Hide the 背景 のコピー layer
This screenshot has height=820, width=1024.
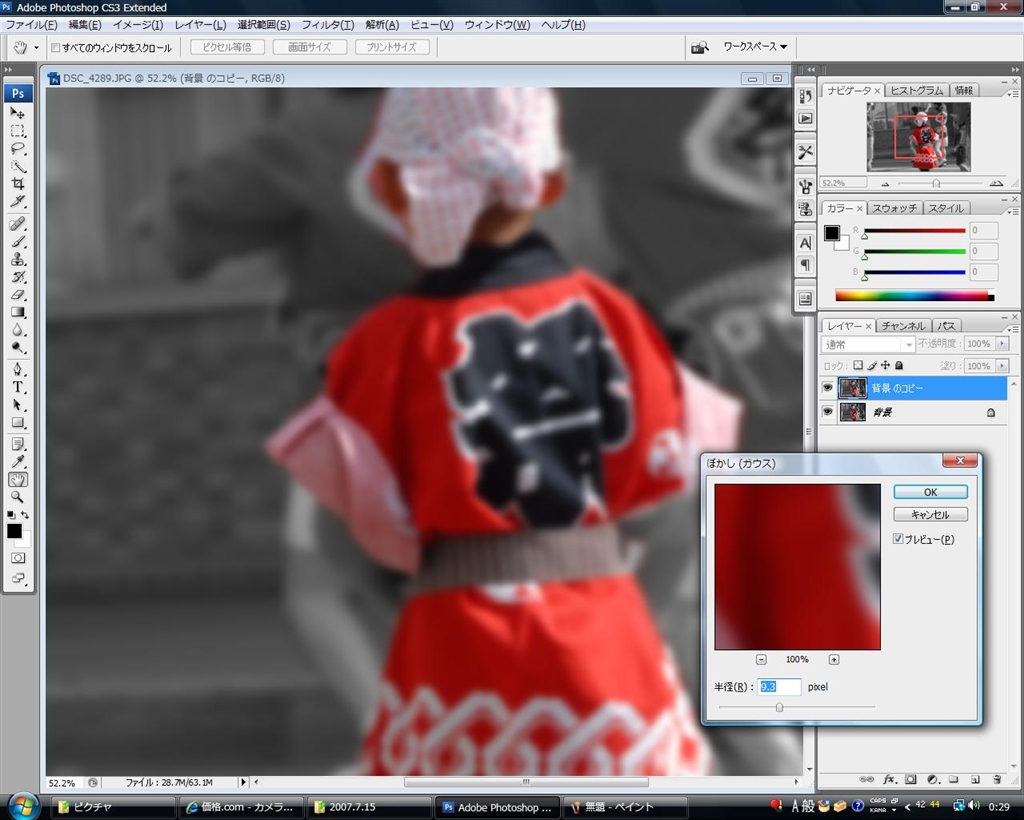827,388
